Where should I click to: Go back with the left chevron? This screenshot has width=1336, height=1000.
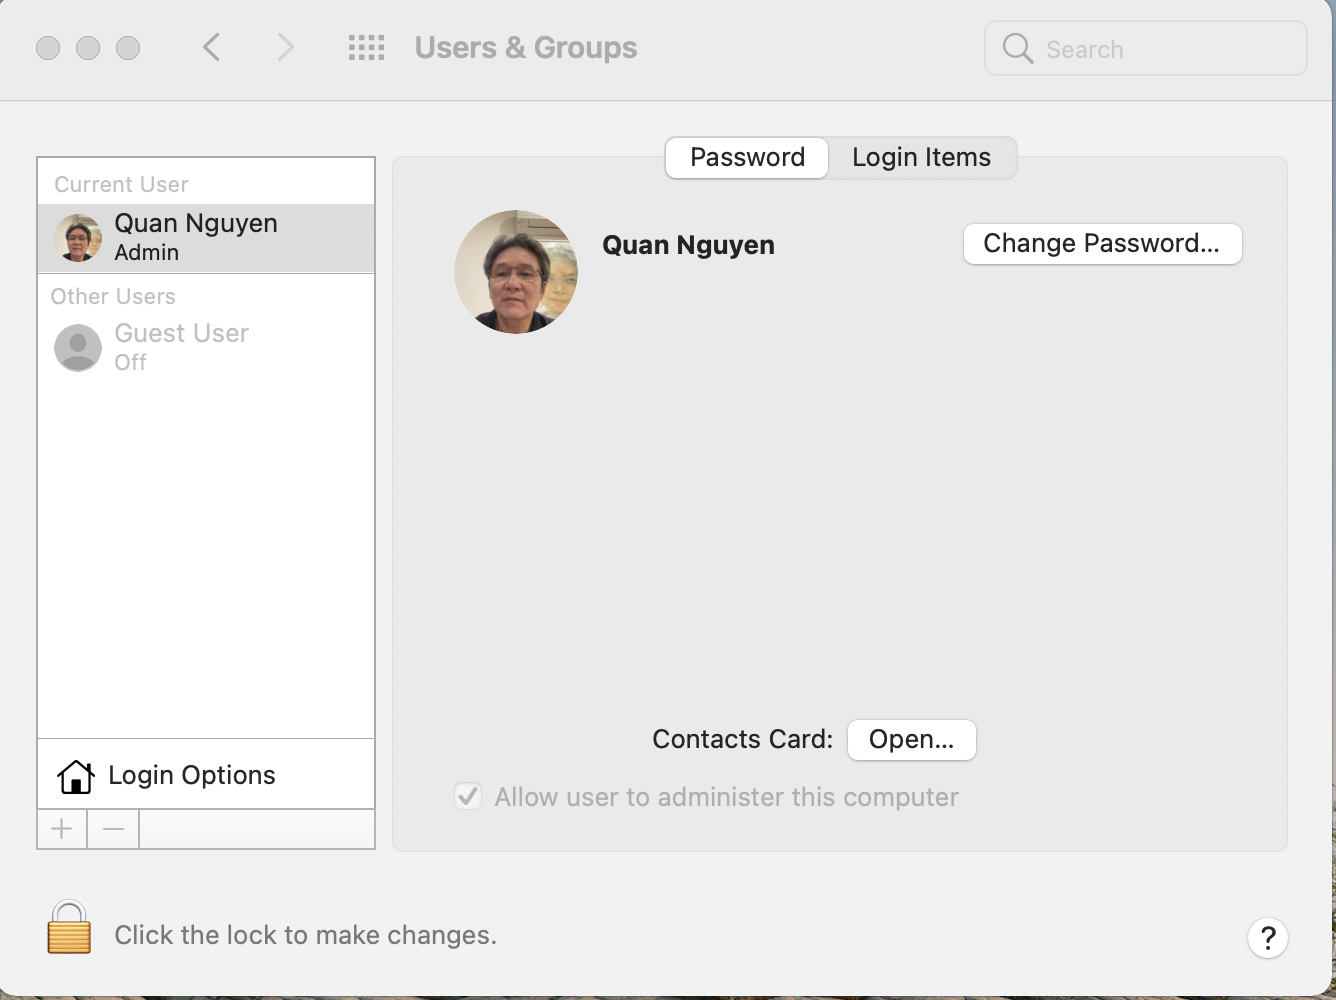211,47
